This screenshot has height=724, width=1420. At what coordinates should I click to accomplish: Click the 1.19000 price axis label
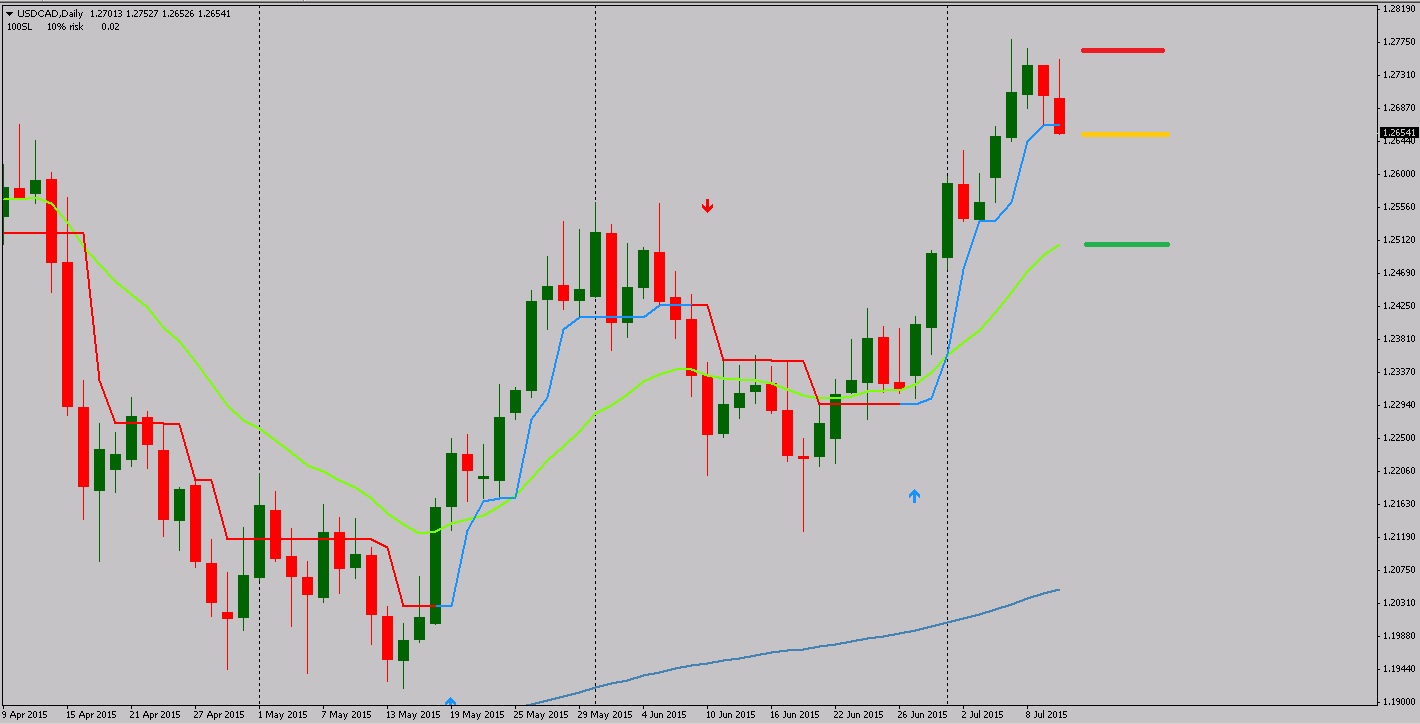1400,702
